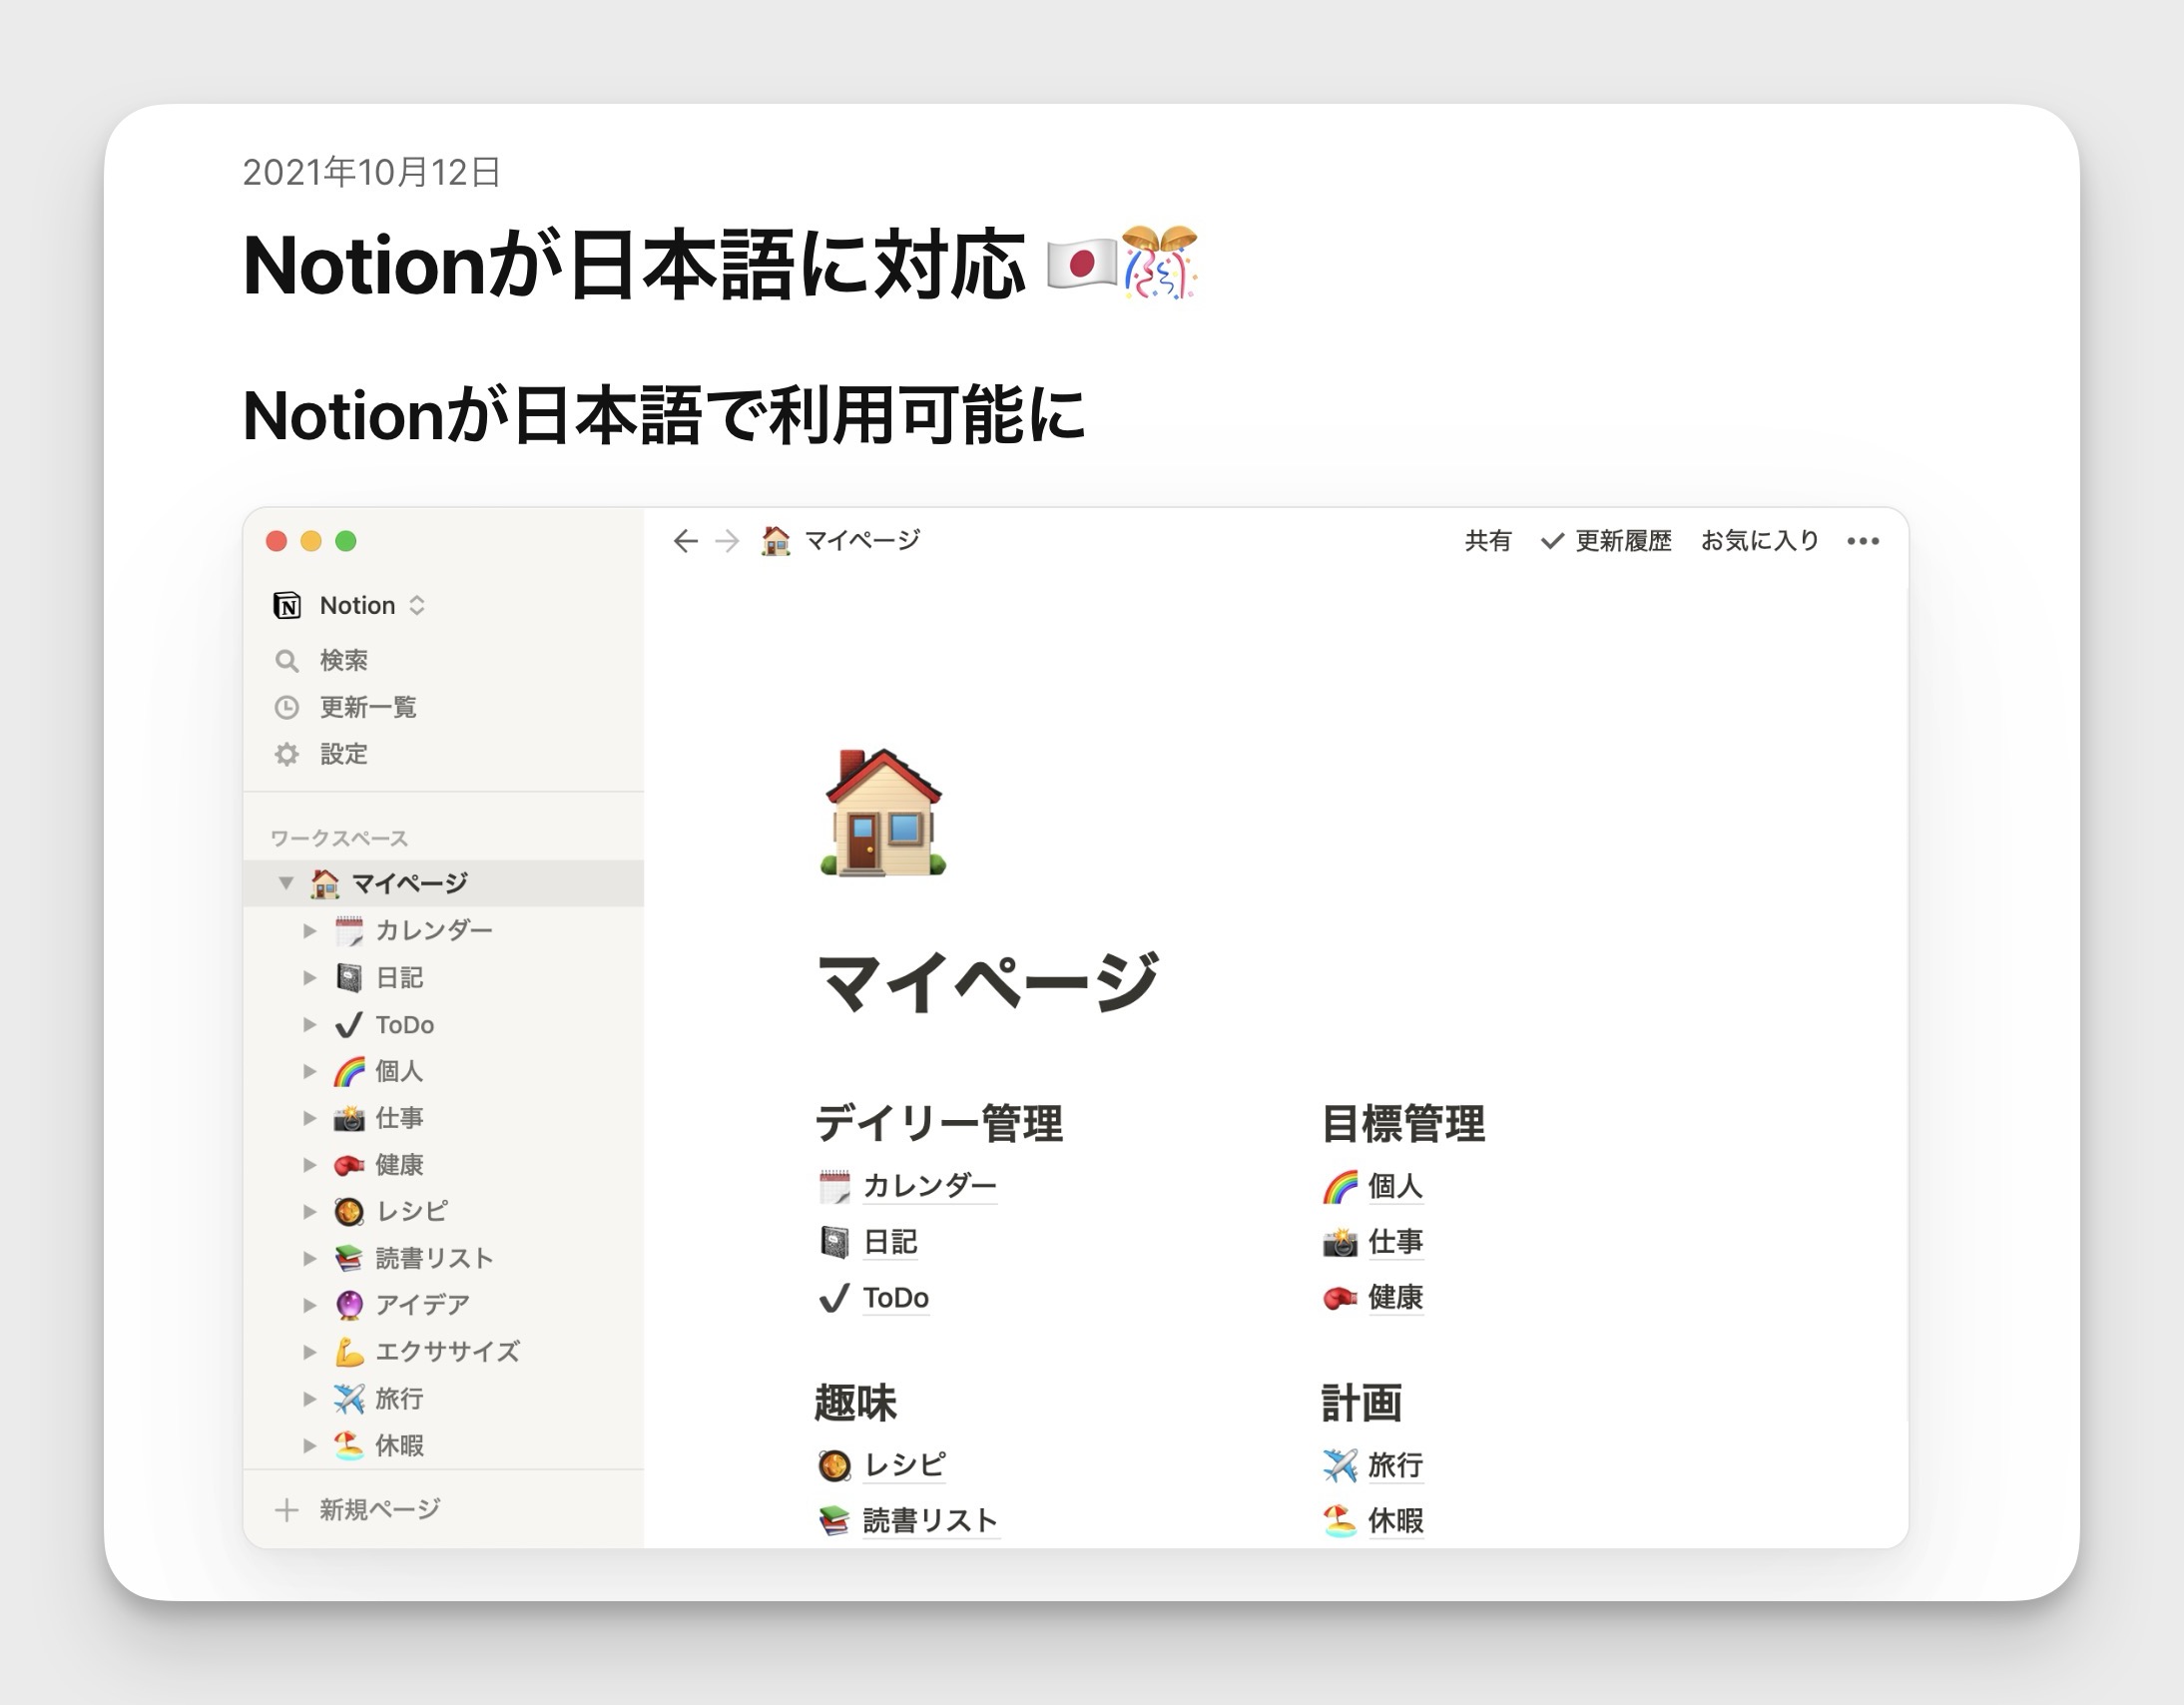Select エクササイズ label in the sidebar
The width and height of the screenshot is (2184, 1705).
point(447,1352)
